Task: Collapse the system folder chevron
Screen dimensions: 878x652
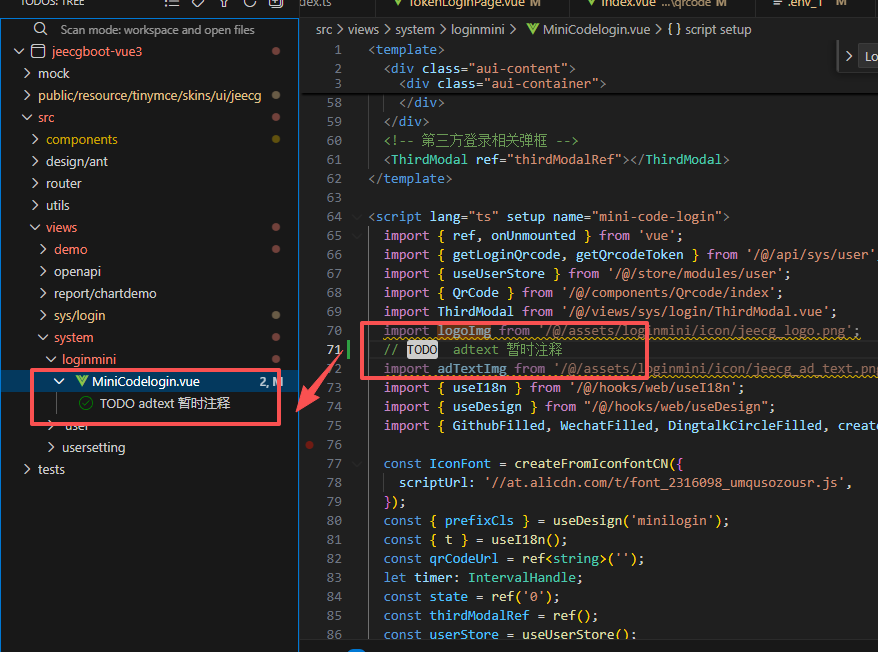Action: (43, 337)
